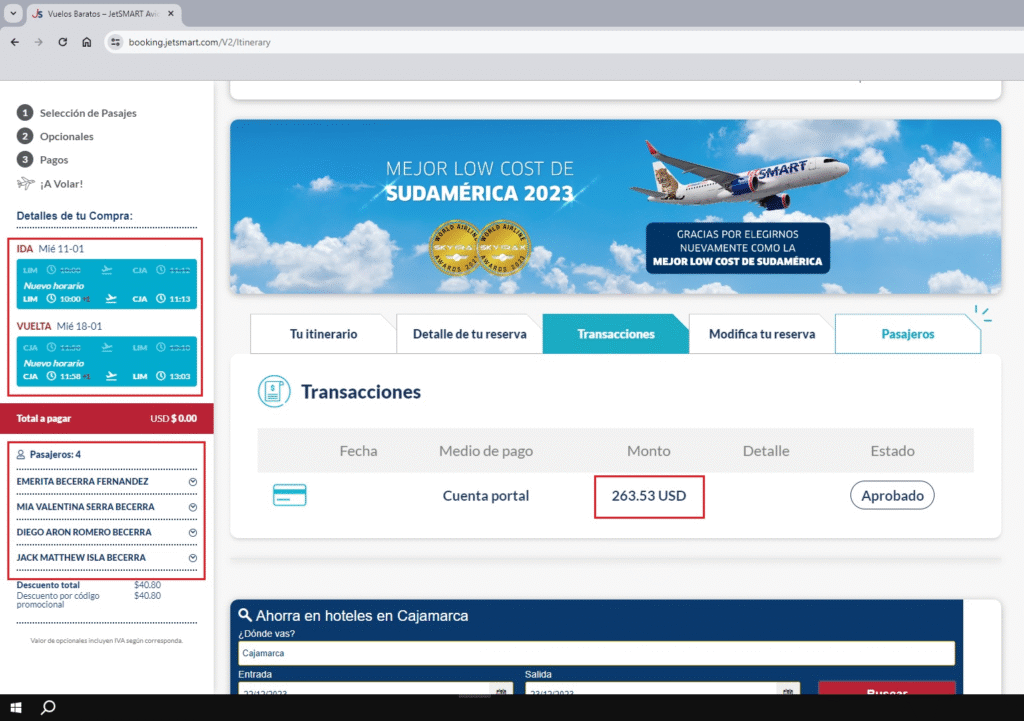Open the Windows Start menu
This screenshot has height=721, width=1024.
click(16, 707)
